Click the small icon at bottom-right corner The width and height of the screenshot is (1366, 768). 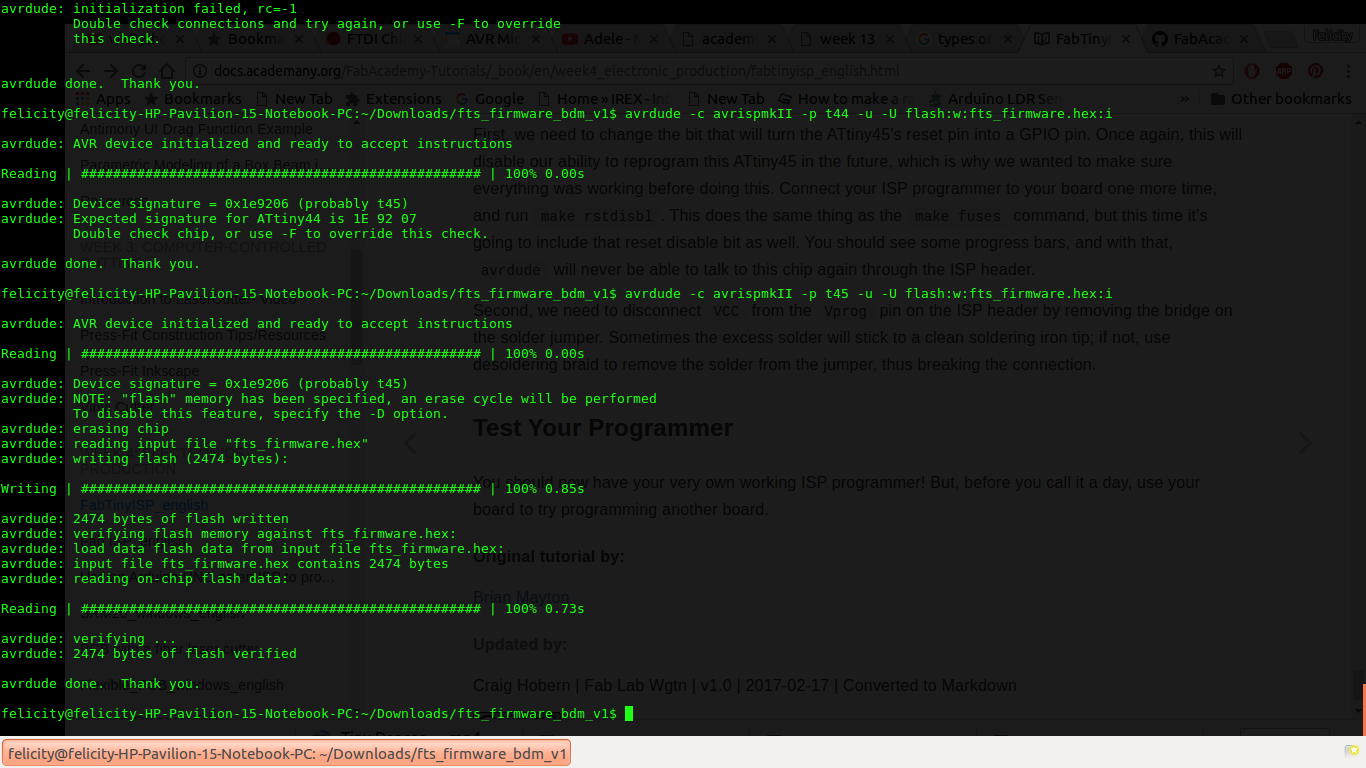[x=1352, y=749]
